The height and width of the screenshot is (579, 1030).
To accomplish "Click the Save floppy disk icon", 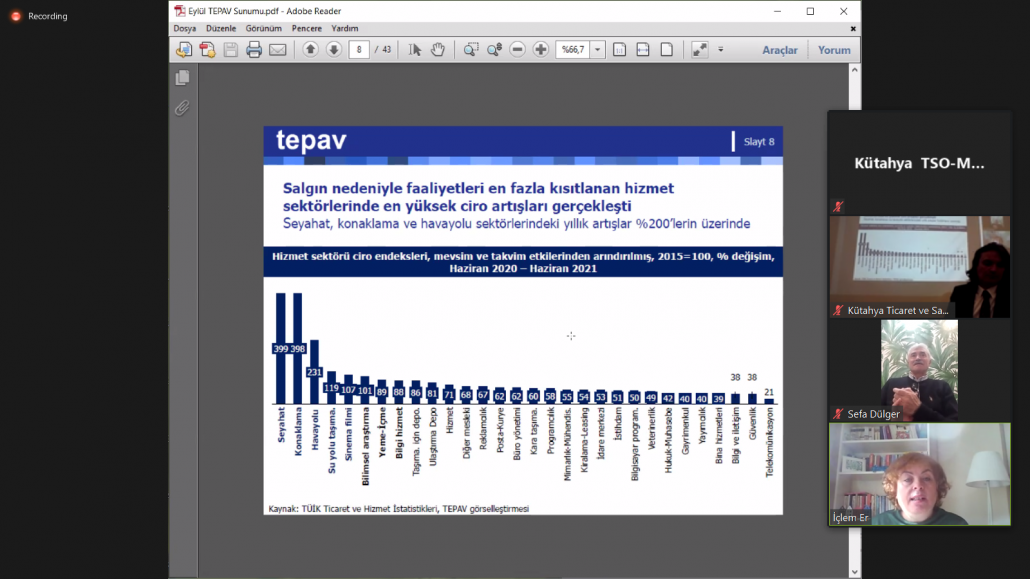I will tap(231, 50).
